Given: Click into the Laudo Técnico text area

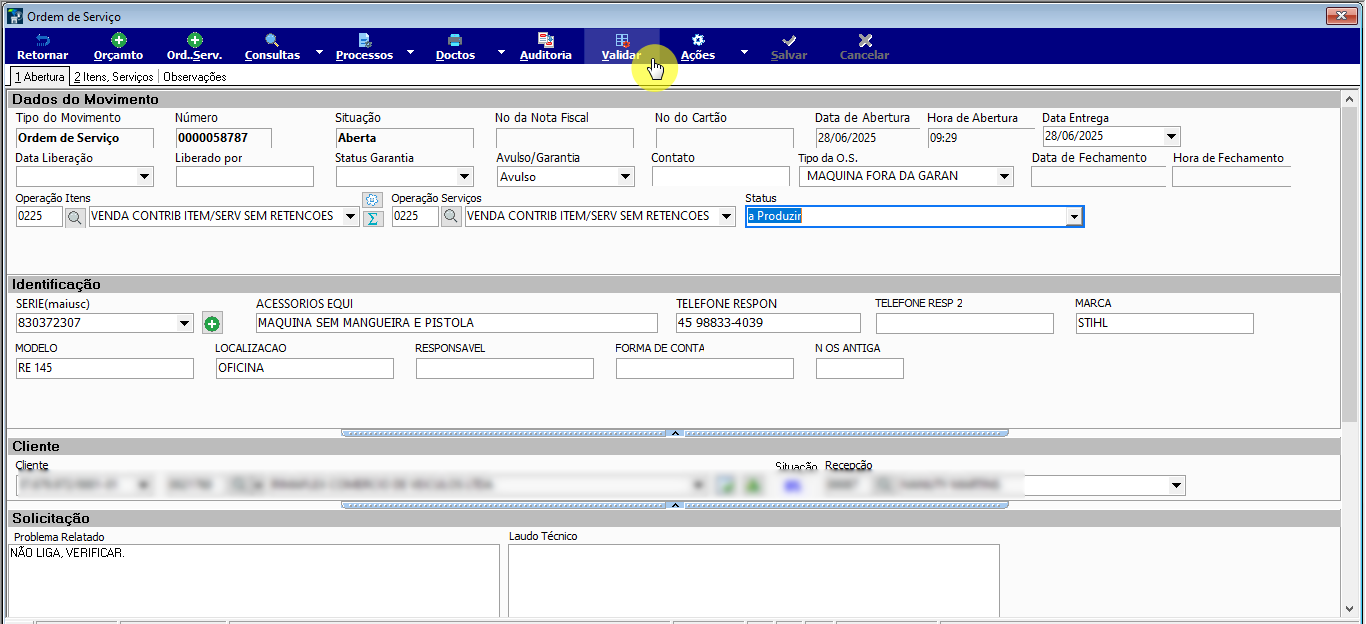Looking at the screenshot, I should pos(754,580).
